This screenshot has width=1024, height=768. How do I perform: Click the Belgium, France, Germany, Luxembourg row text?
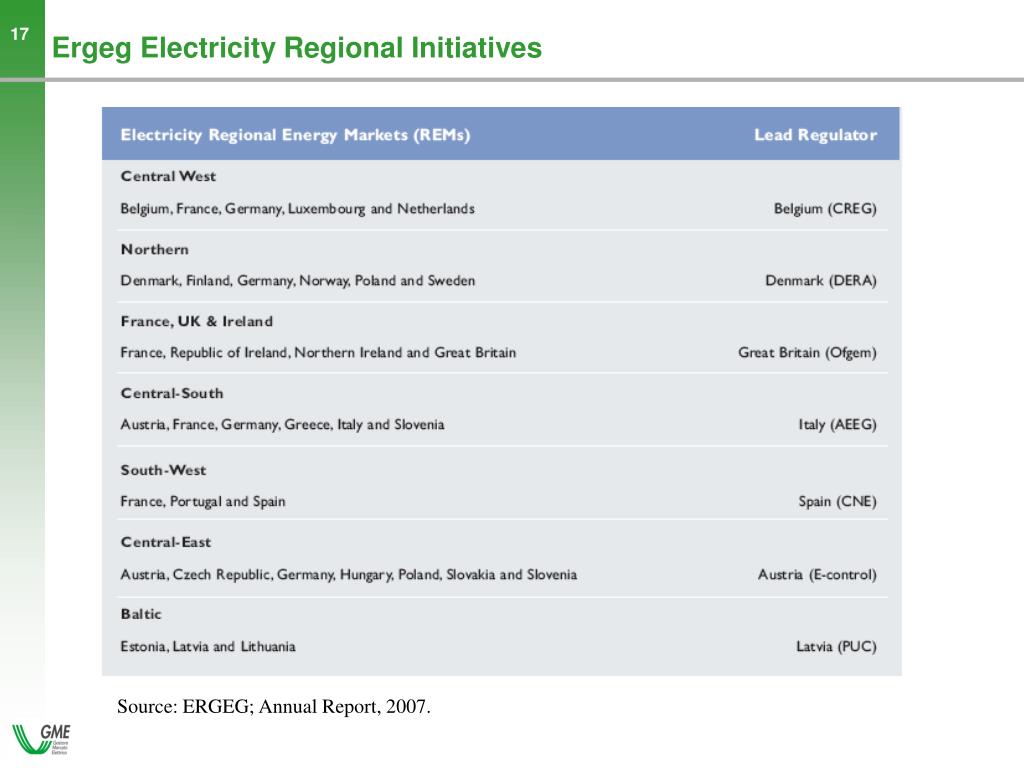click(x=297, y=209)
